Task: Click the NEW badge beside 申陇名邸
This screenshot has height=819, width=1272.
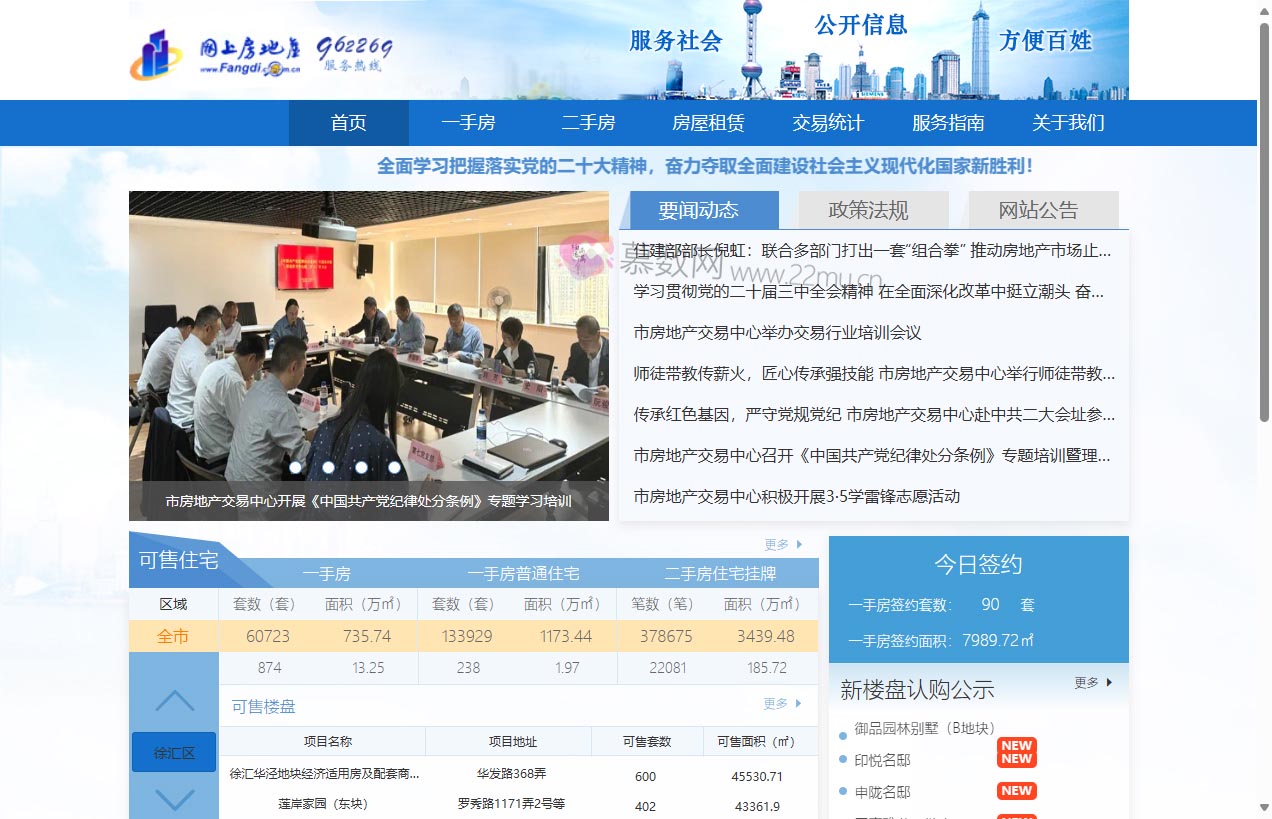Action: (x=1016, y=790)
